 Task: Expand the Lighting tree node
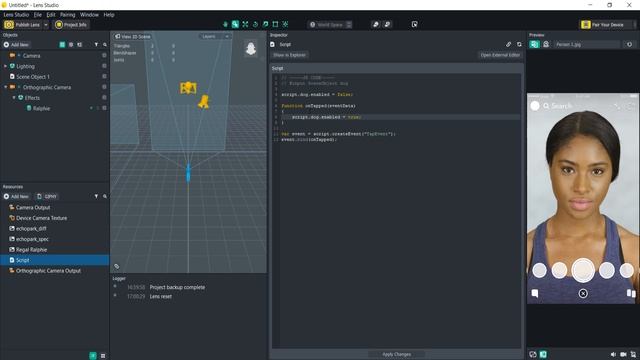coord(5,66)
